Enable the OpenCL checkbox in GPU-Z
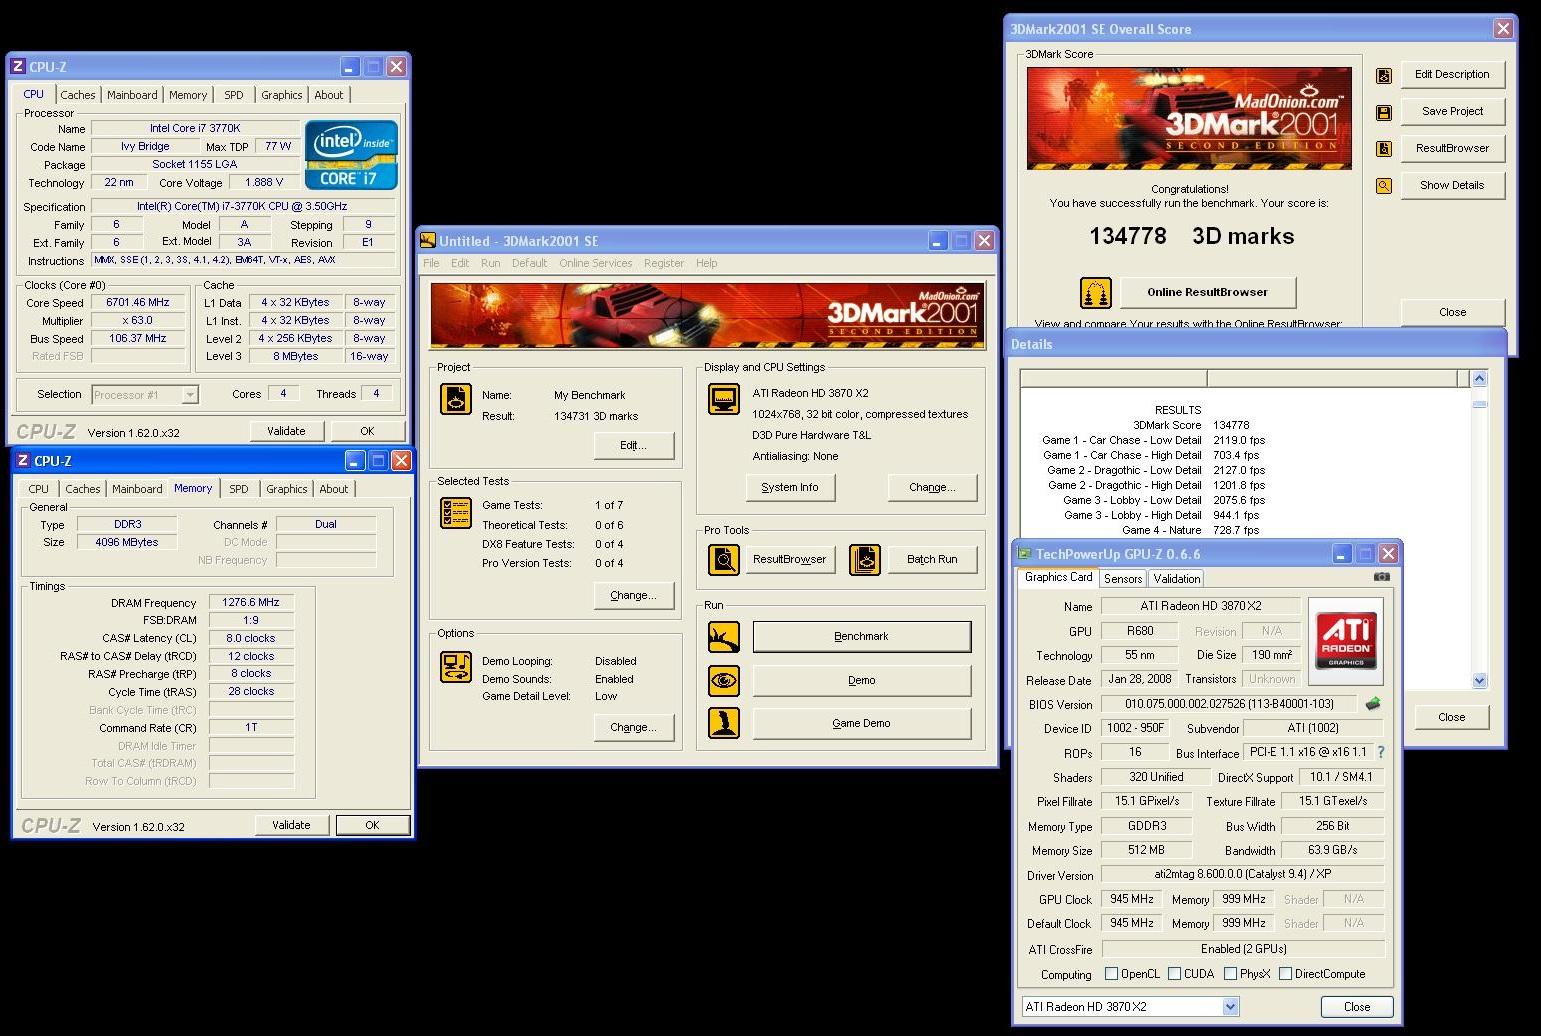The height and width of the screenshot is (1036, 1541). pos(1111,973)
